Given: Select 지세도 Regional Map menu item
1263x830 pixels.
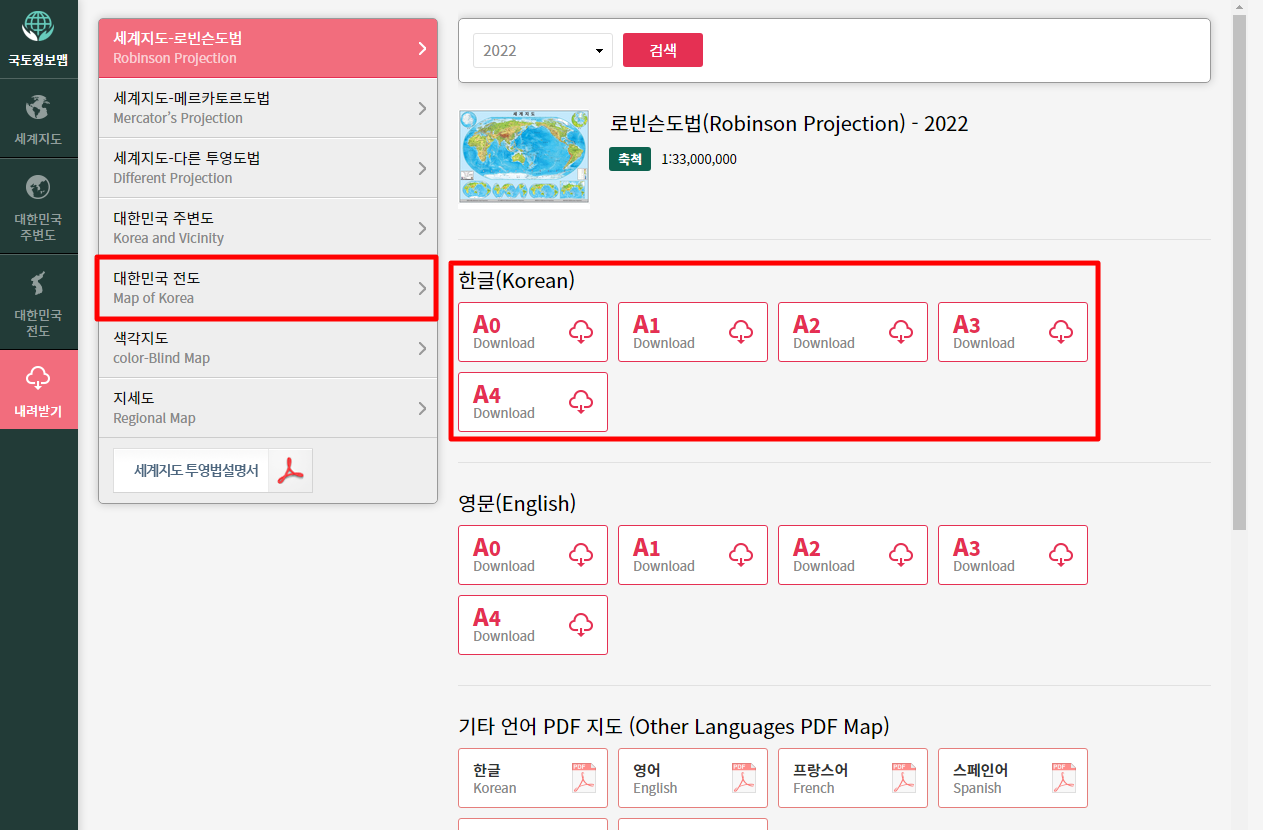Looking at the screenshot, I should (x=268, y=408).
